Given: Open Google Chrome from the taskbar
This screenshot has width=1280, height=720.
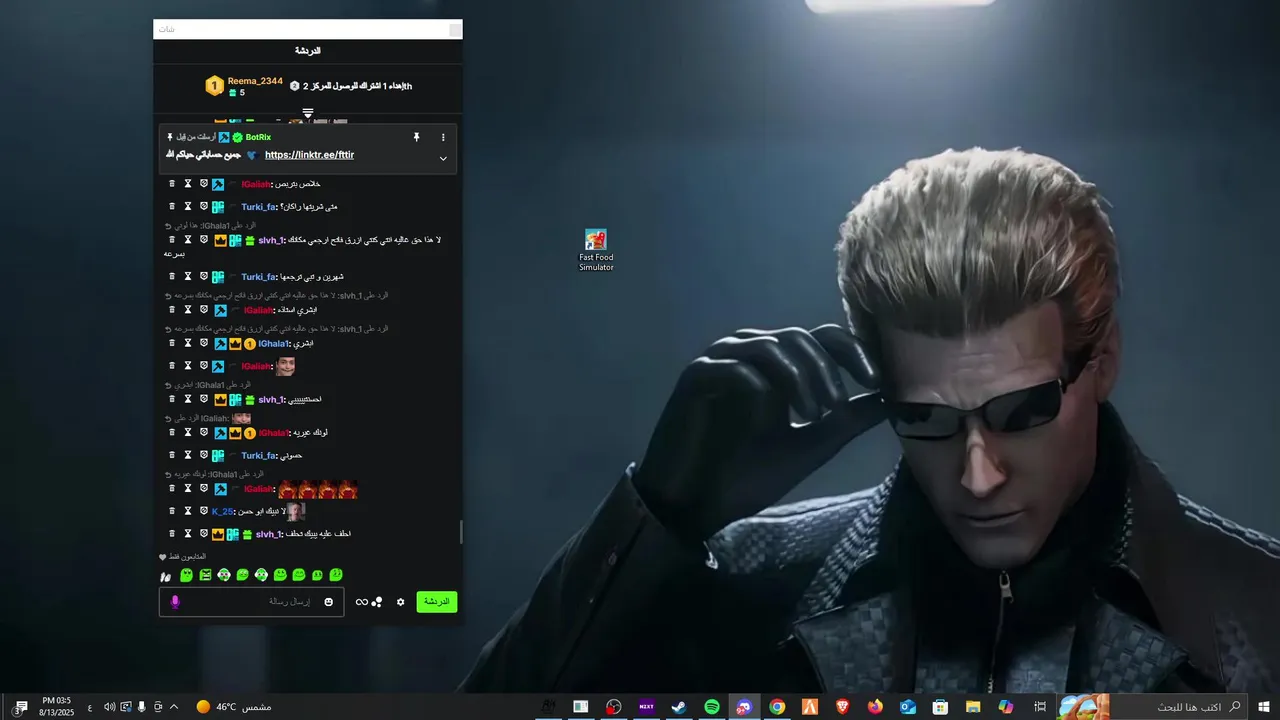Looking at the screenshot, I should 777,706.
